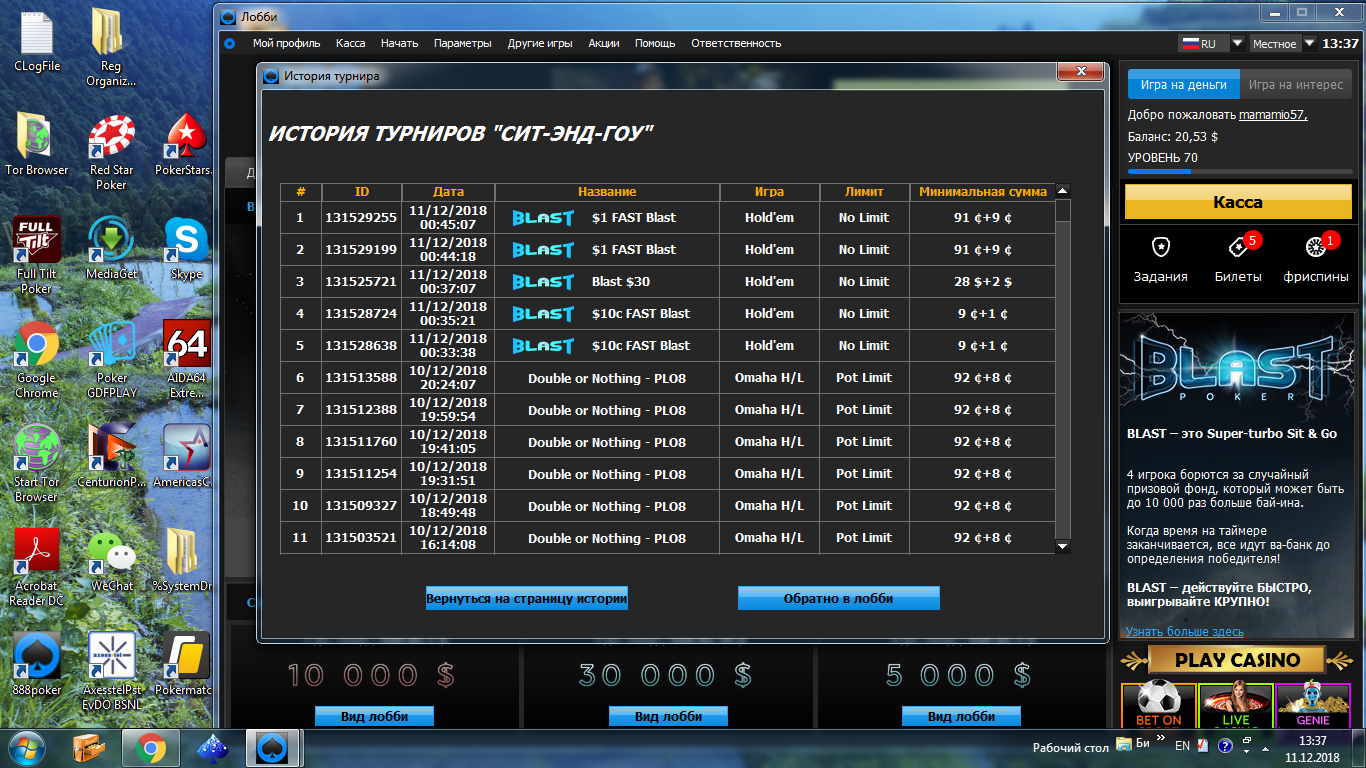Select the ID 131503521 row
Image resolution: width=1366 pixels, height=768 pixels.
point(667,538)
